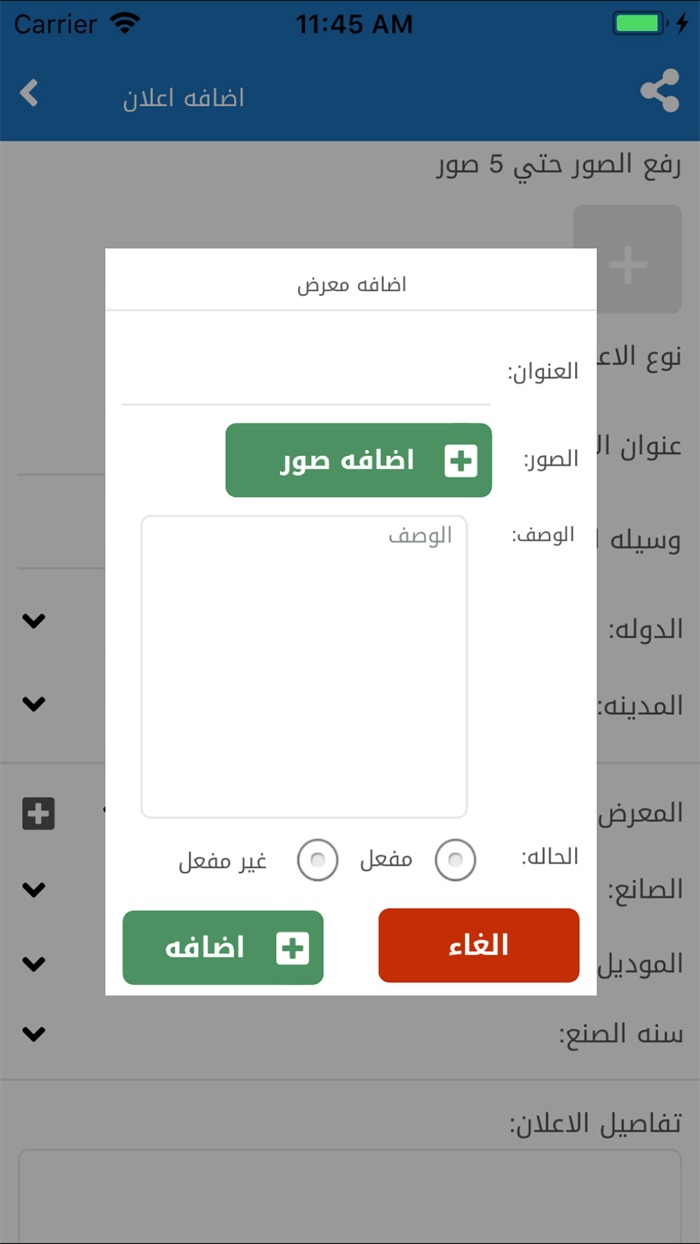Expand the الدوله dropdown
Screen dimensions: 700x1244
coord(34,620)
